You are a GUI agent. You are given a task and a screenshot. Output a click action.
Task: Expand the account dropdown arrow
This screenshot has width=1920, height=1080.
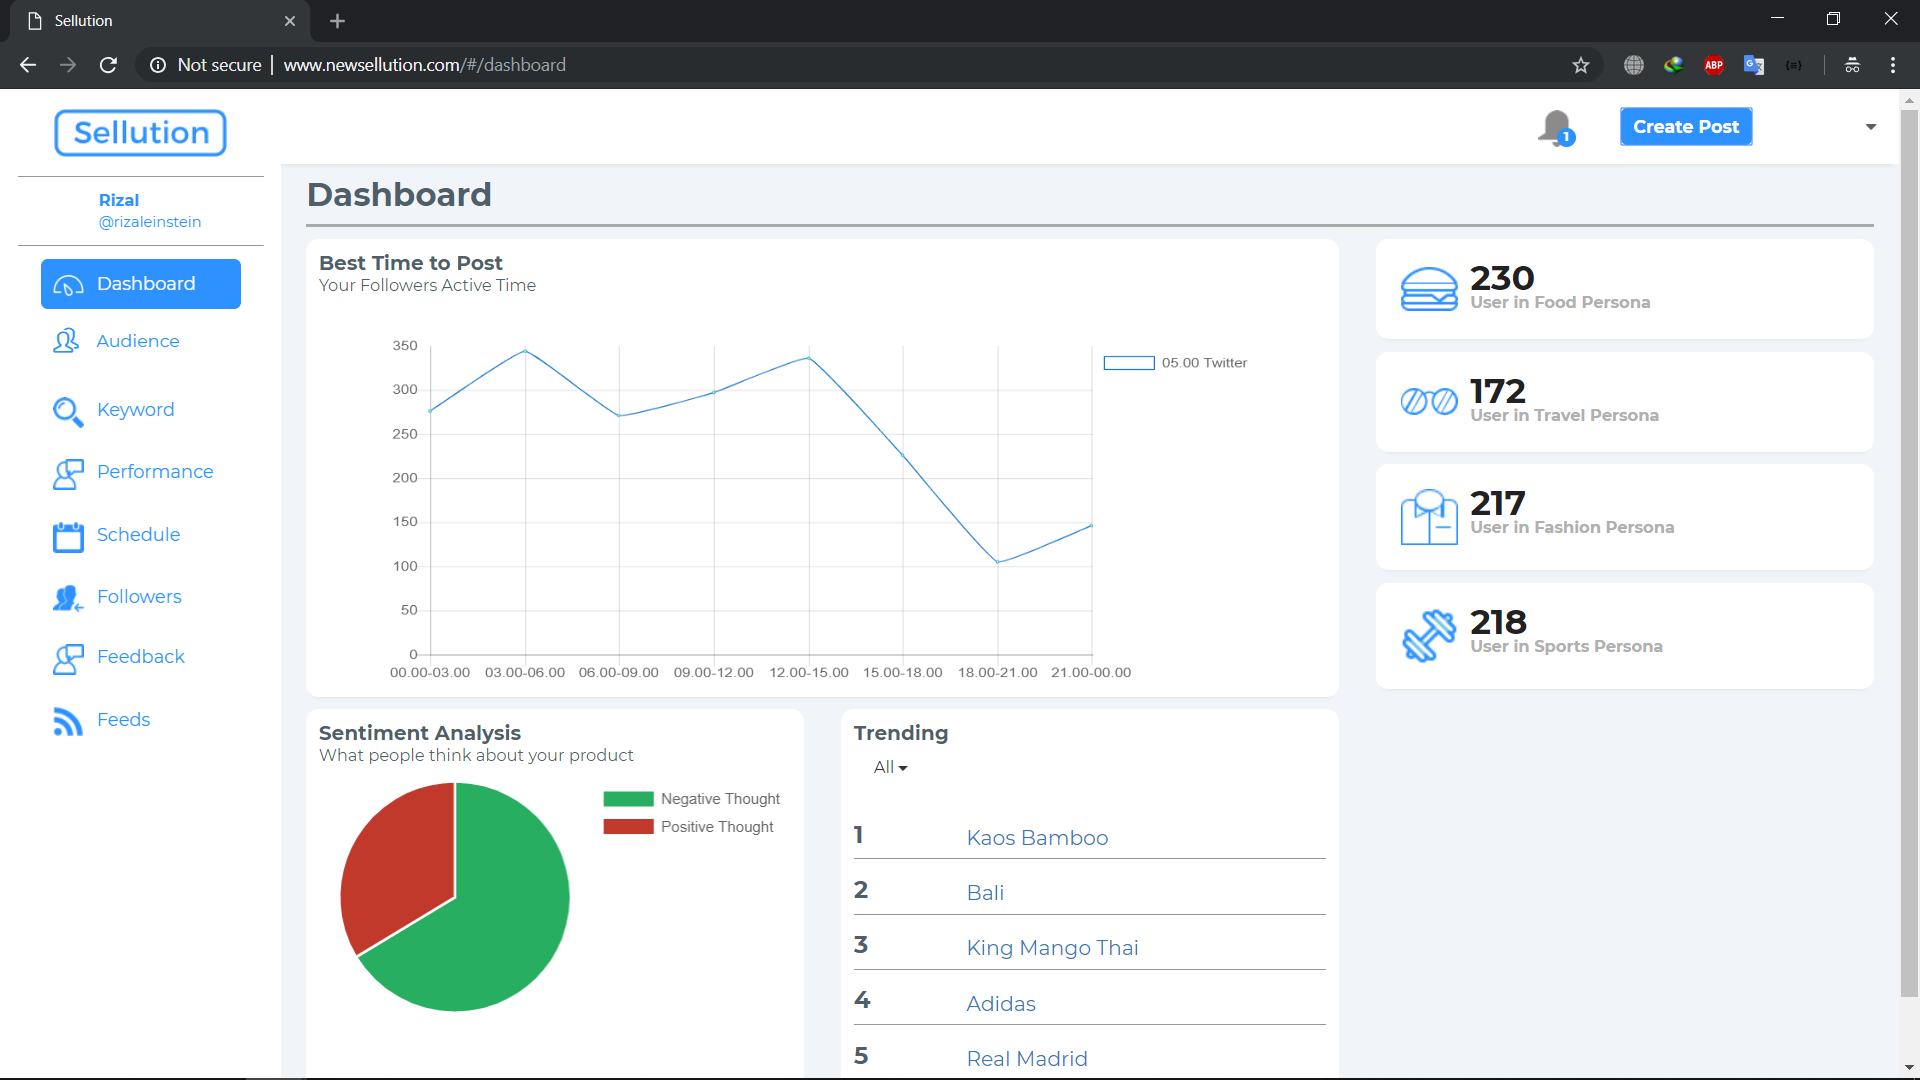pyautogui.click(x=1870, y=127)
